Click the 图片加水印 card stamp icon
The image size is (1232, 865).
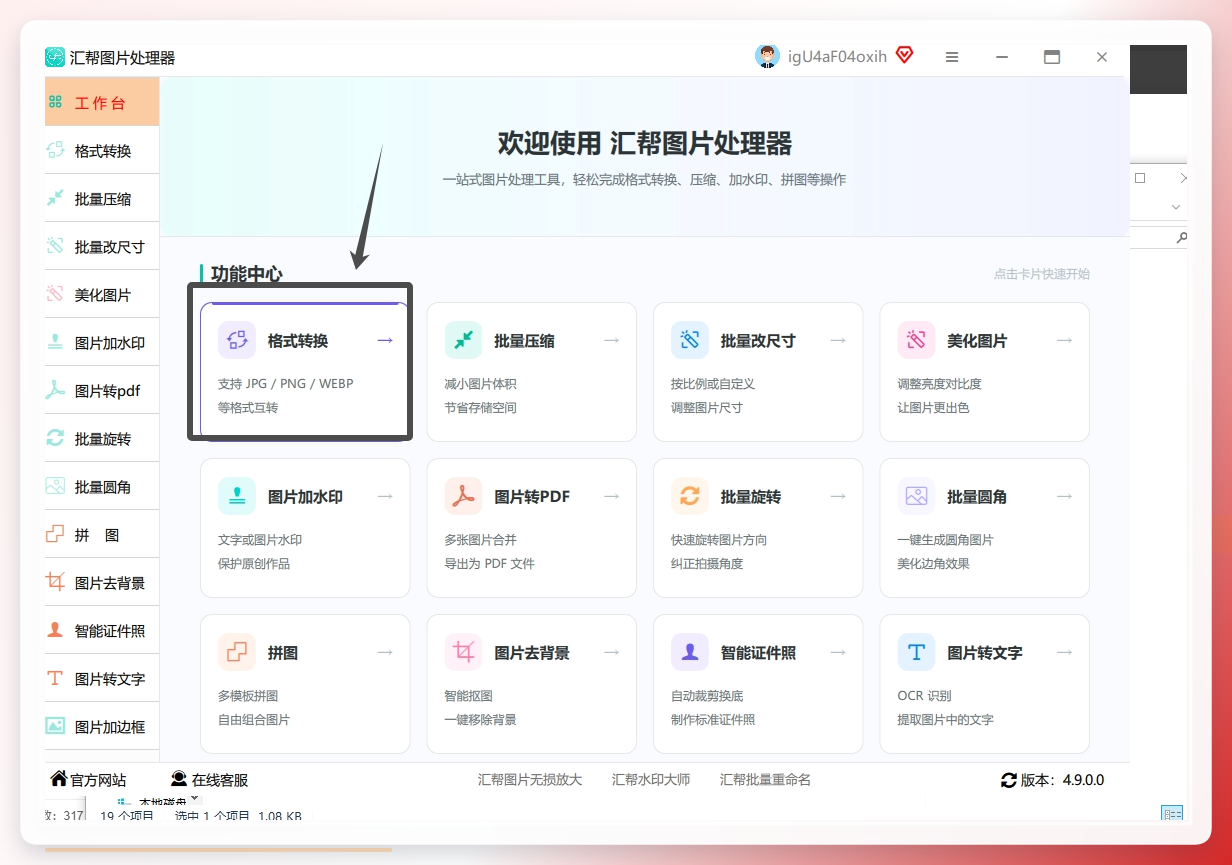[x=237, y=496]
